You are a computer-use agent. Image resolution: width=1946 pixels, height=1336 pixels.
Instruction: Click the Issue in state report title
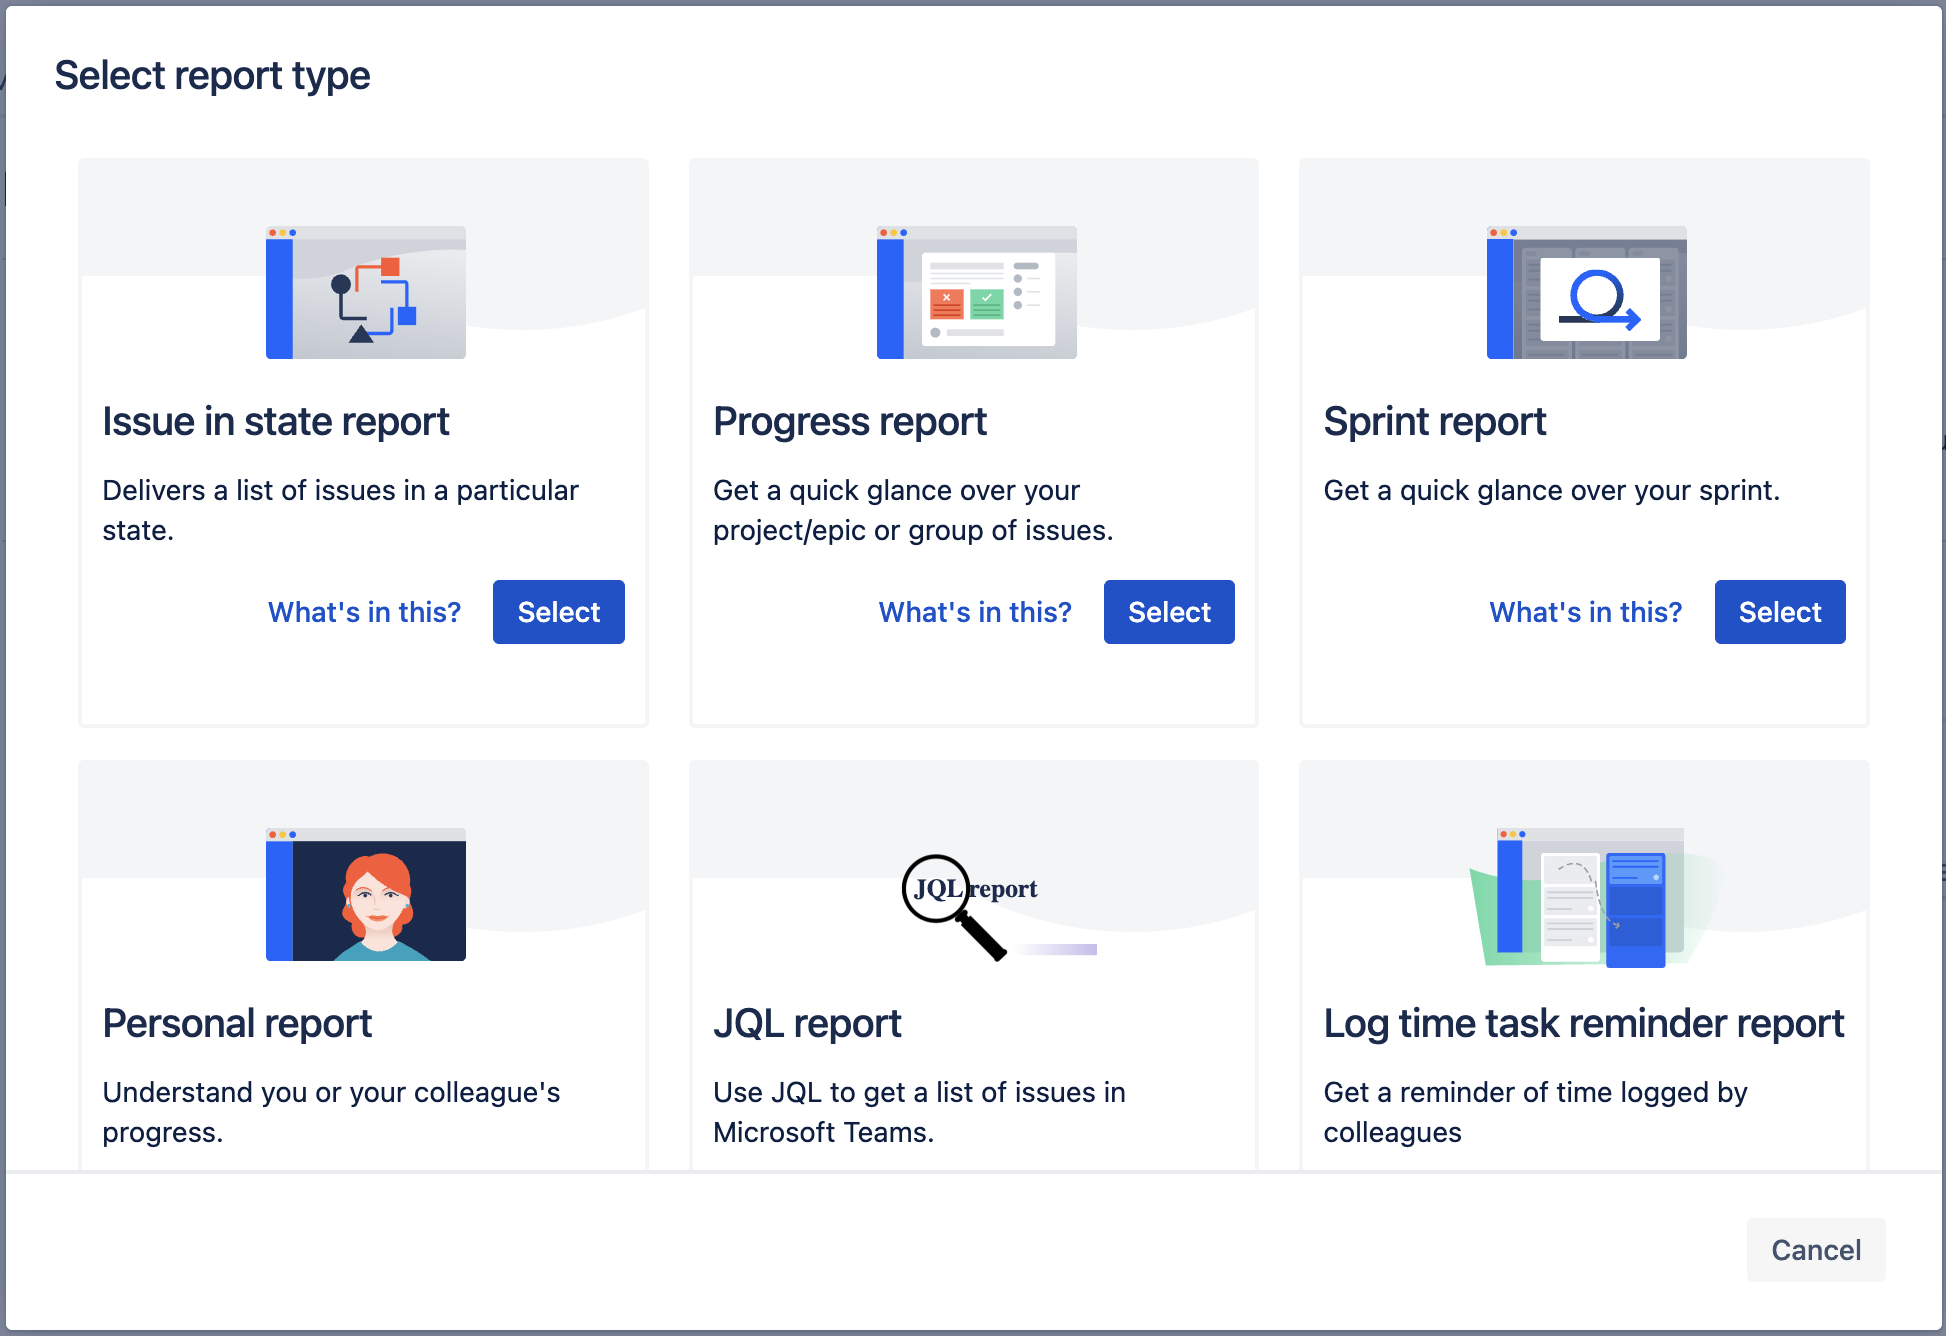276,422
